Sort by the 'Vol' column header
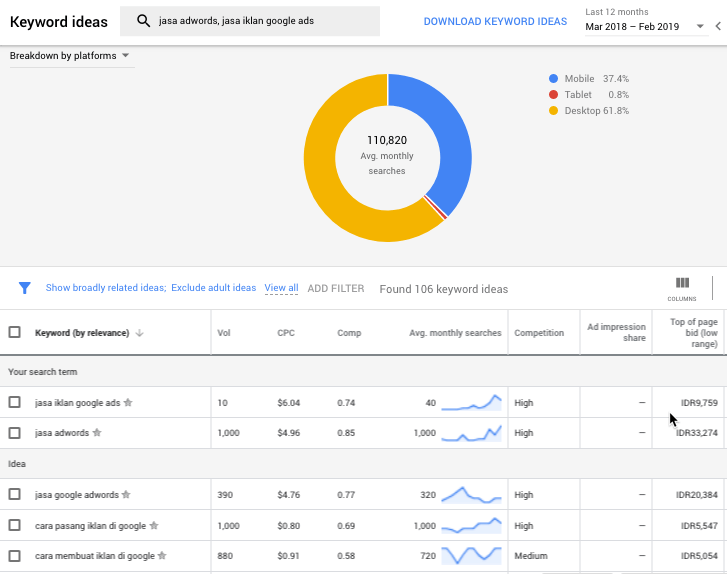The height and width of the screenshot is (574, 727). (223, 333)
